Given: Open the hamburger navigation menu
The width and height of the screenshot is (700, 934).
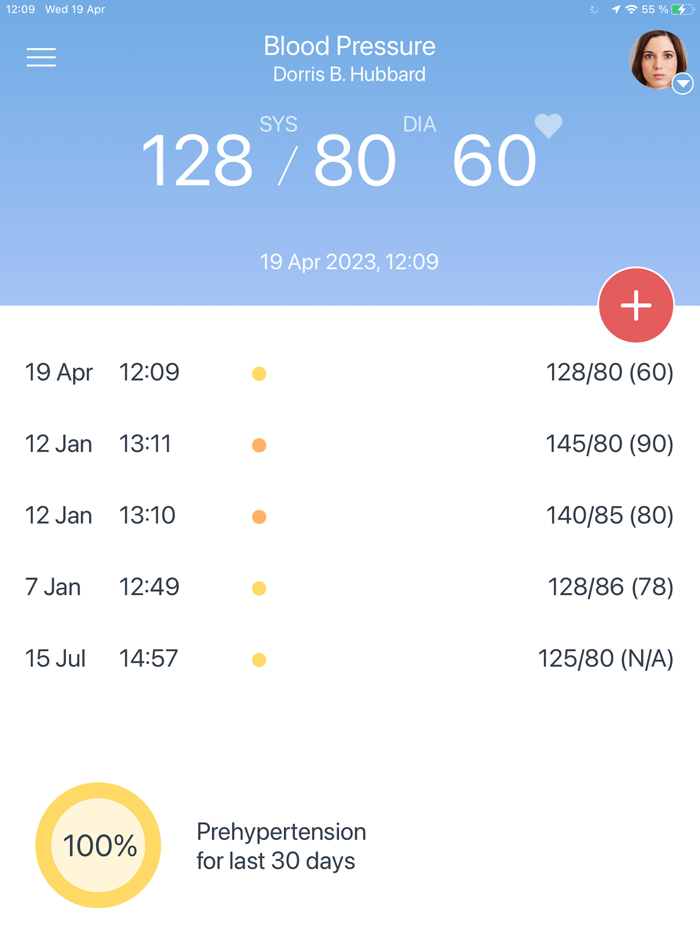Looking at the screenshot, I should tap(41, 57).
